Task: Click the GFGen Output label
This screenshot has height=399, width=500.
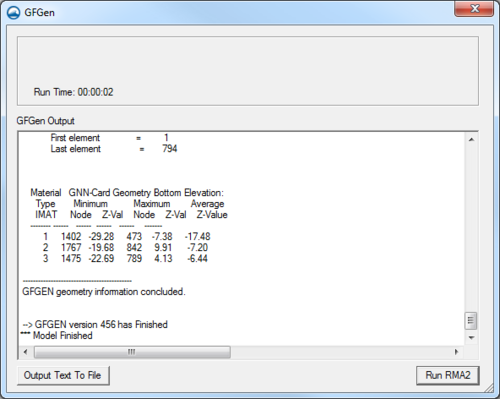Action: (45, 121)
